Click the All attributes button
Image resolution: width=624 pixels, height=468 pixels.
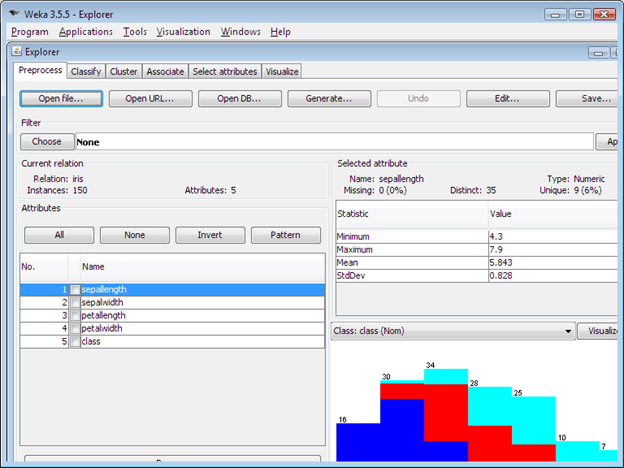click(x=59, y=235)
